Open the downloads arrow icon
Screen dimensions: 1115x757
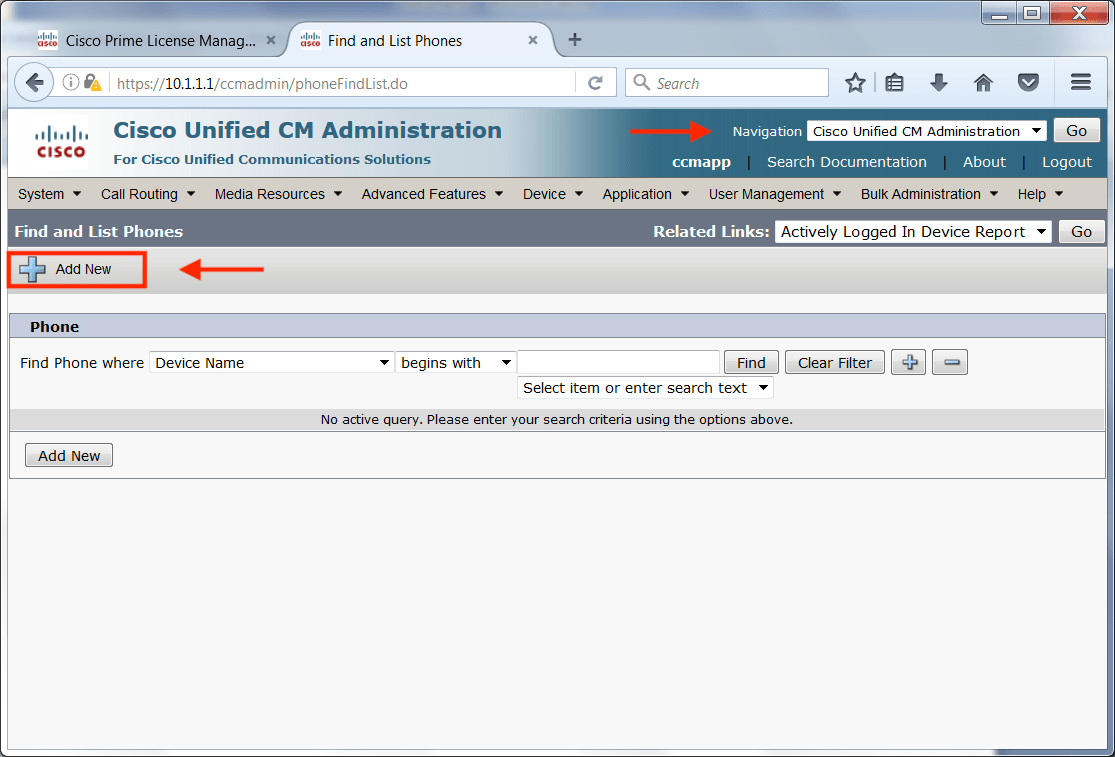pyautogui.click(x=939, y=82)
